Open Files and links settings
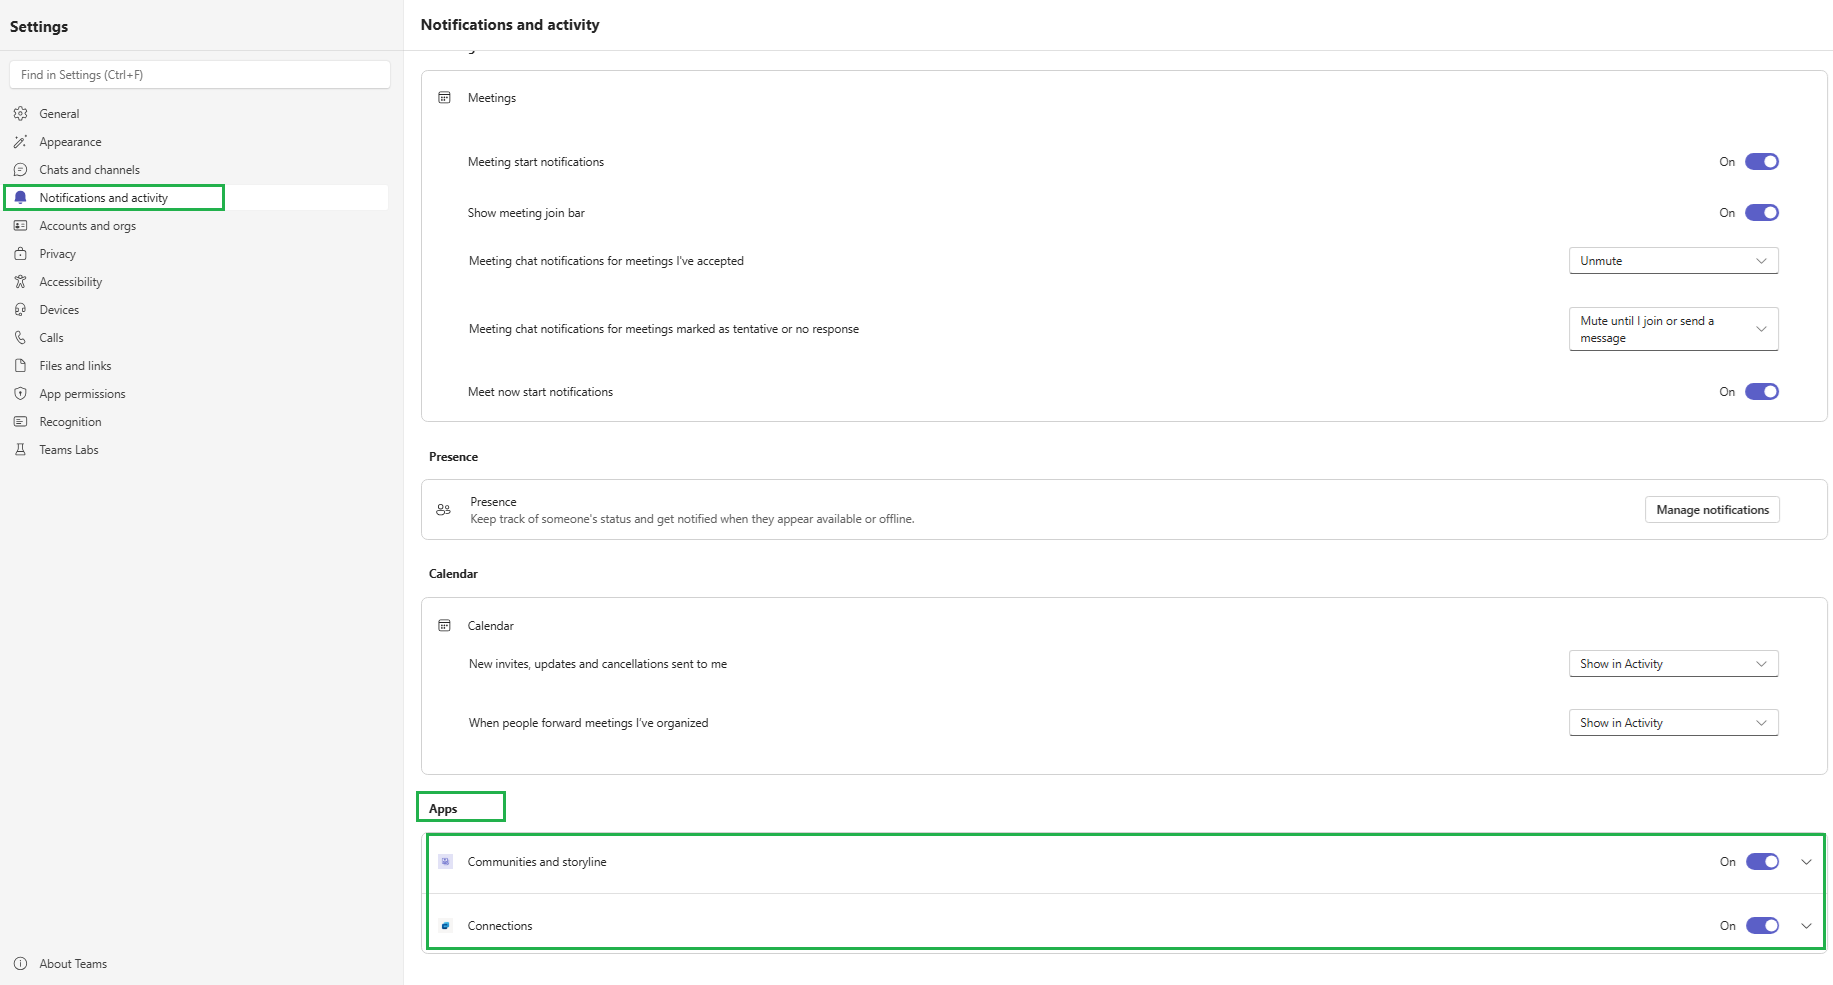The image size is (1833, 985). click(x=199, y=366)
